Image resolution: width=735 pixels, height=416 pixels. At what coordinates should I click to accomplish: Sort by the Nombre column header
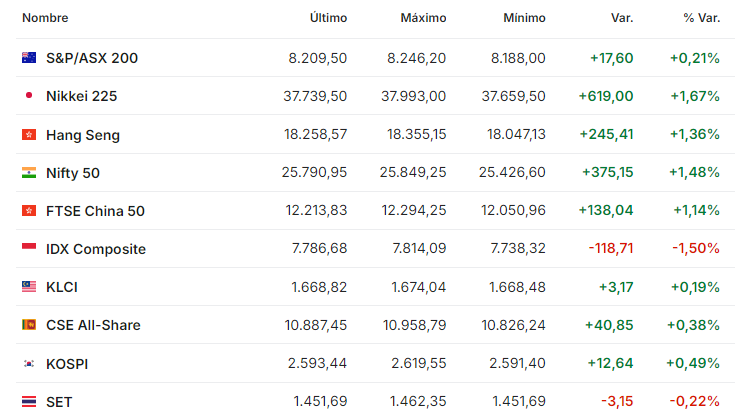[x=45, y=18]
